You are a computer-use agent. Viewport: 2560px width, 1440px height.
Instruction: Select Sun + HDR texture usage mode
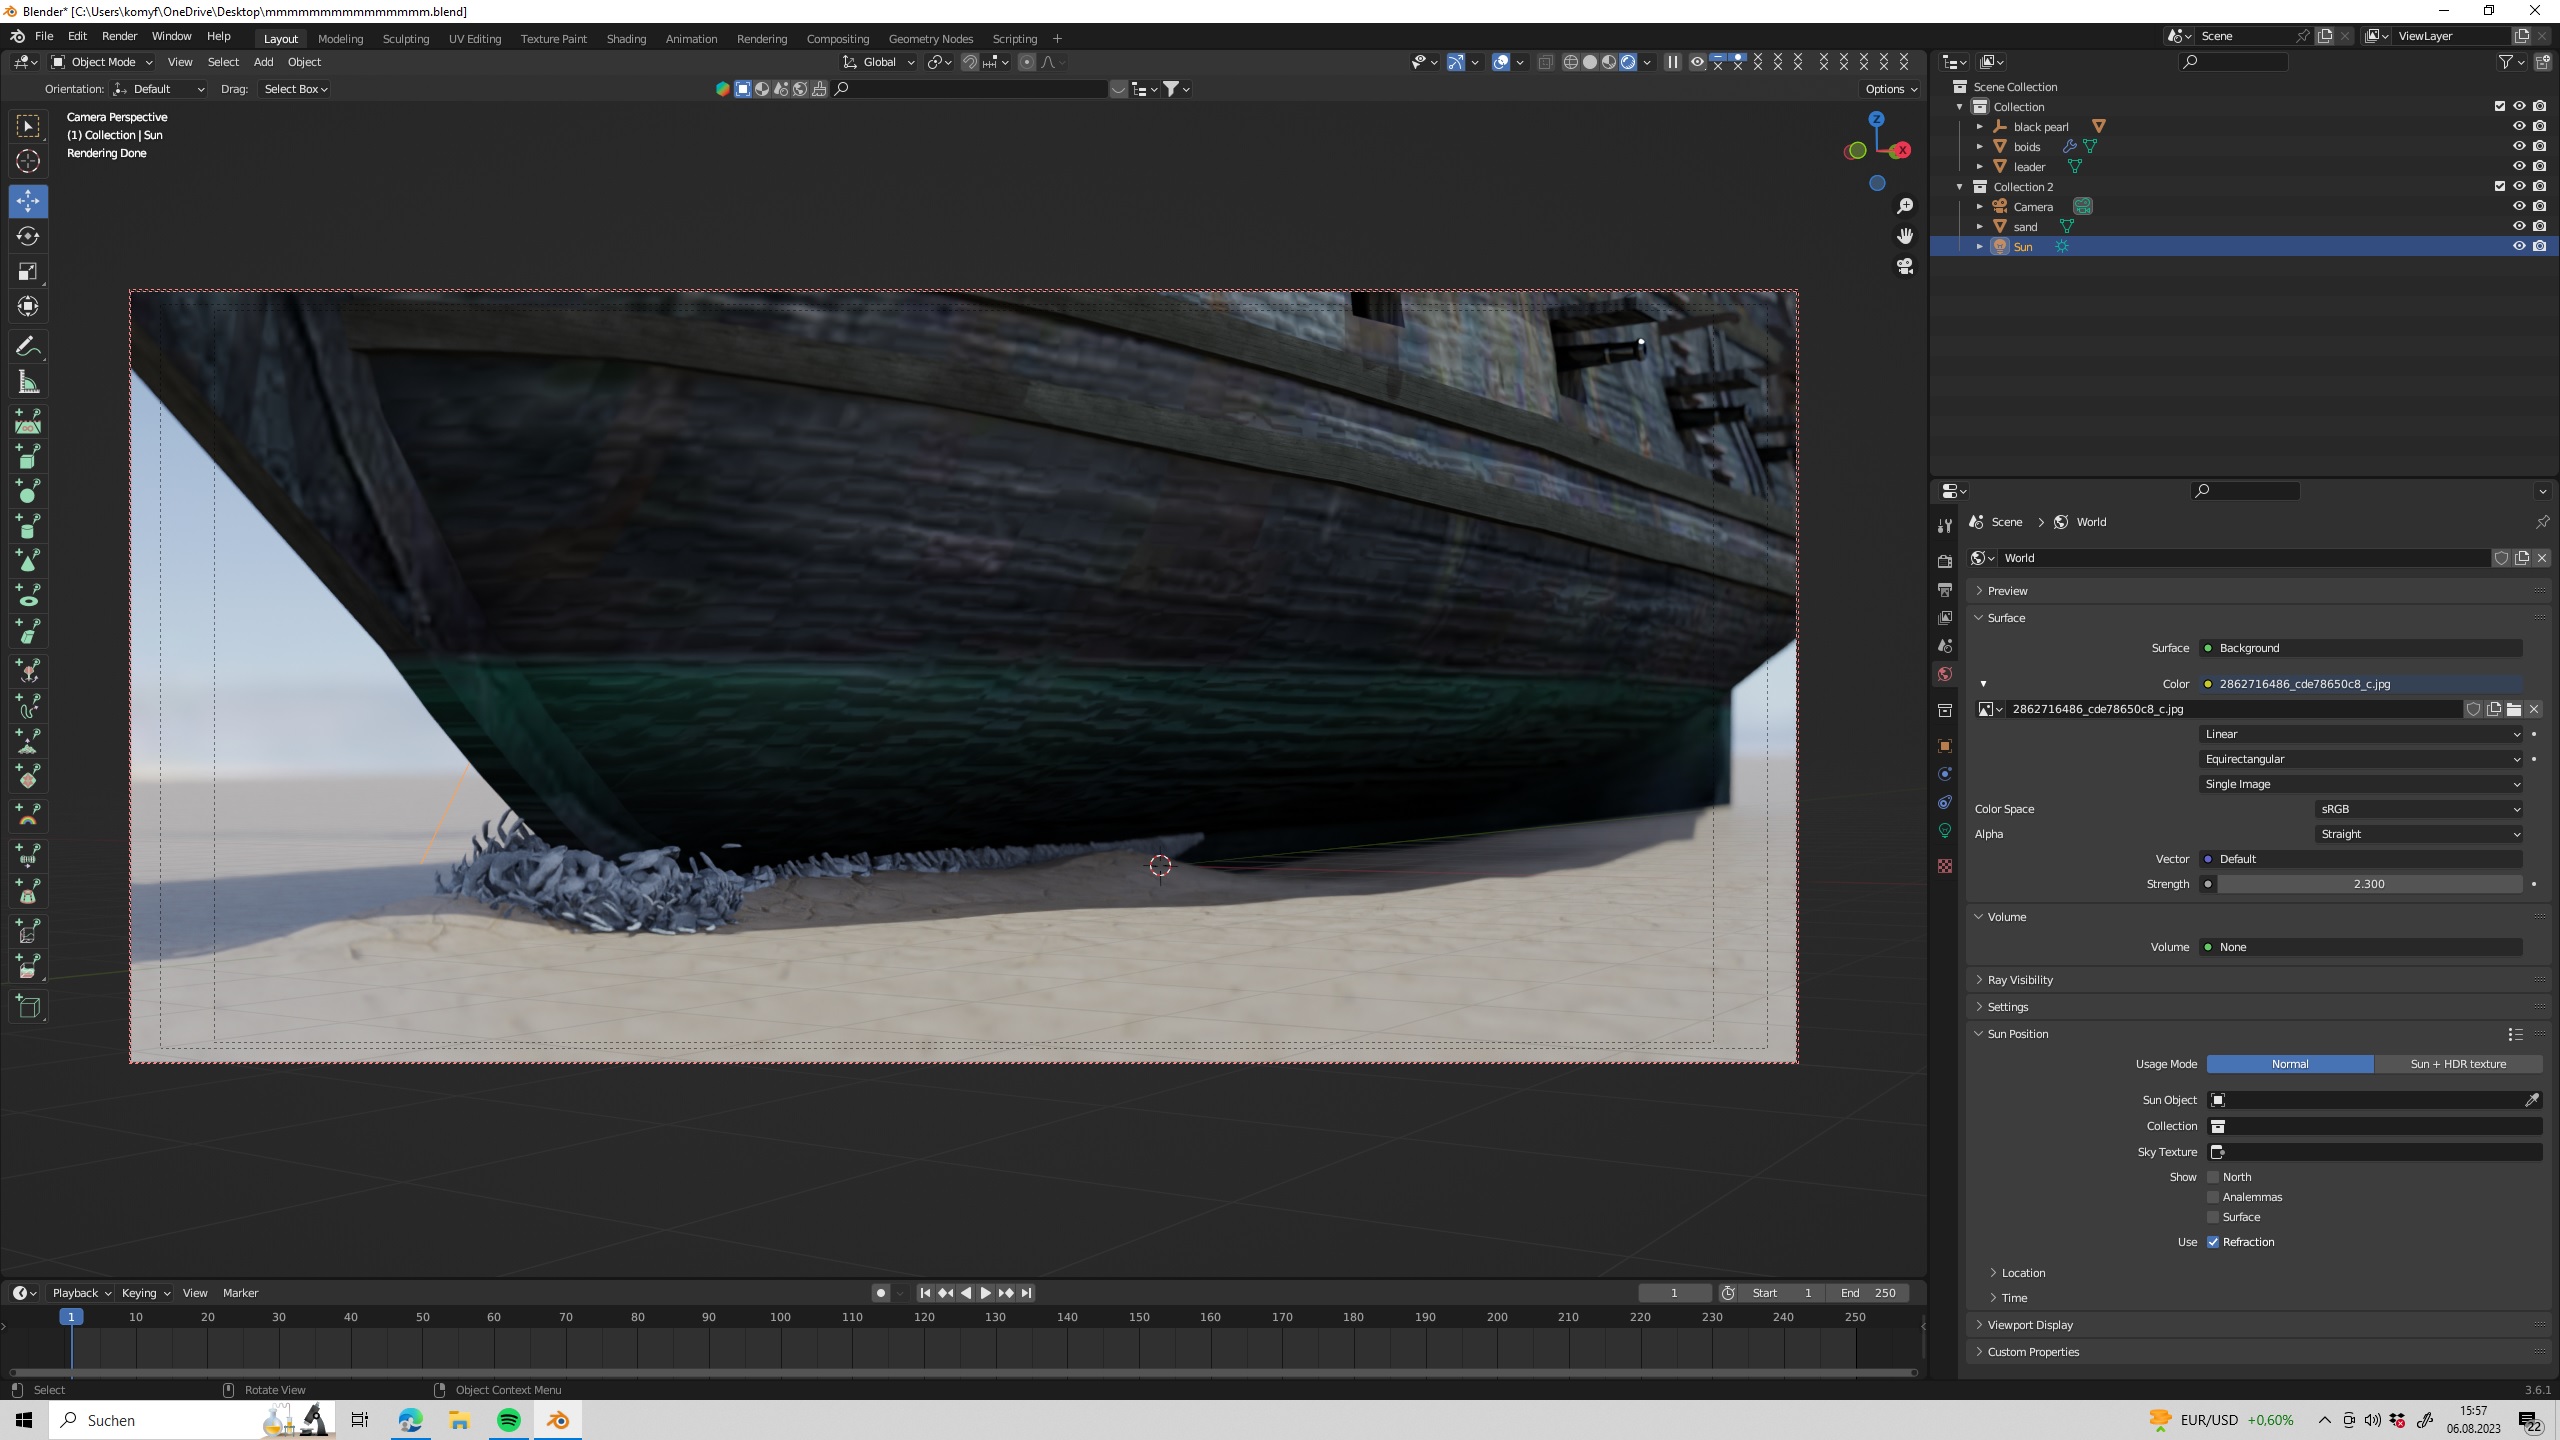click(2457, 1064)
